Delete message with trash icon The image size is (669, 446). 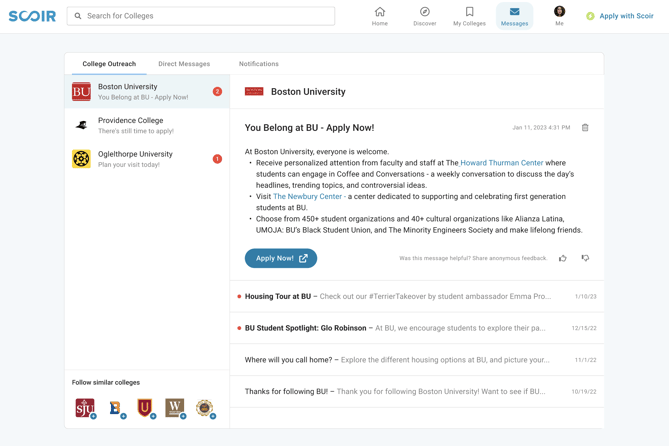tap(585, 128)
